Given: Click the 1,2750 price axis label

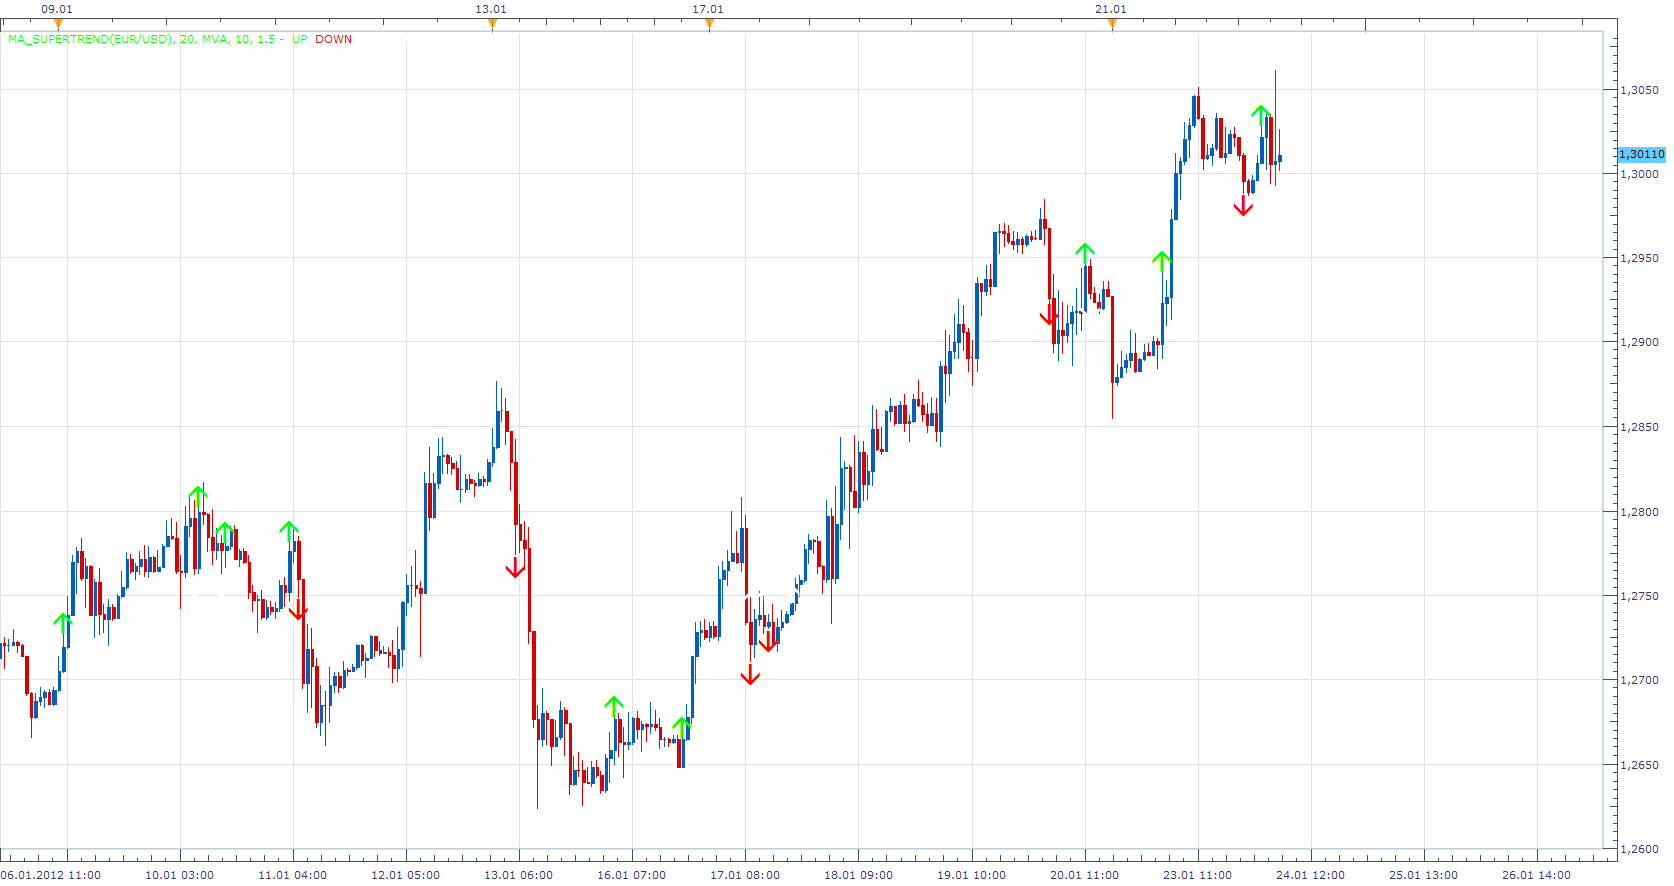Looking at the screenshot, I should [x=1639, y=596].
